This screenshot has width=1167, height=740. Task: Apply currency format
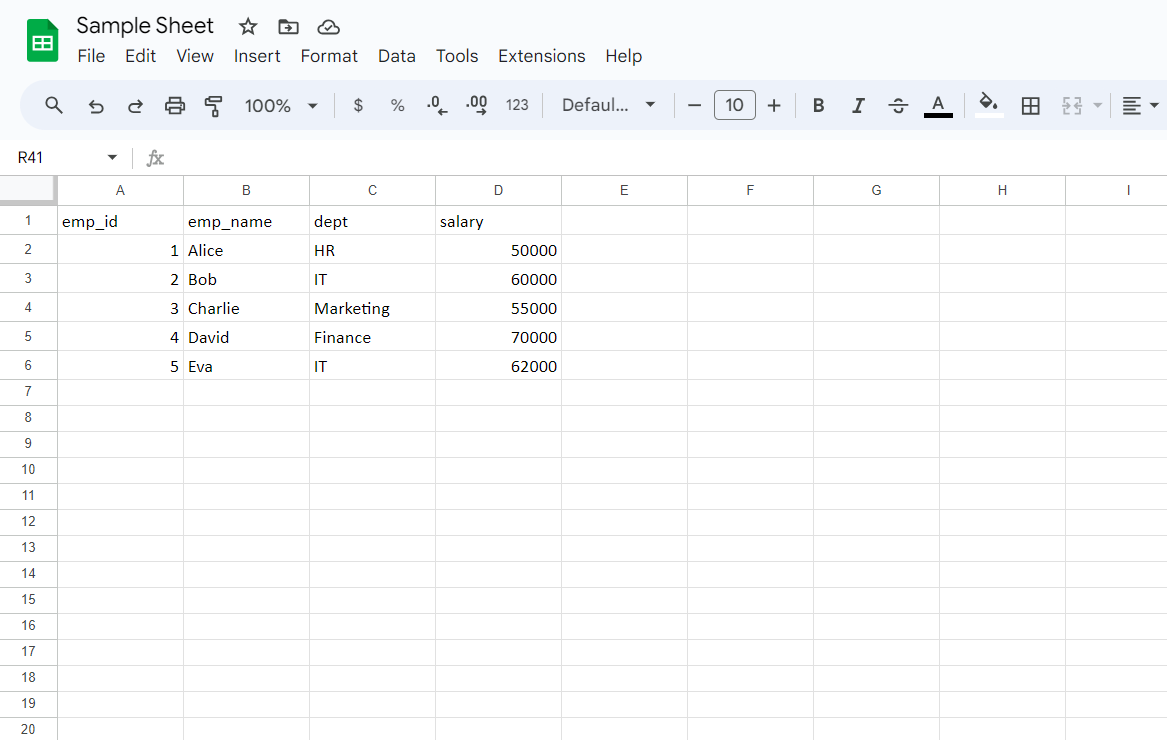[357, 105]
